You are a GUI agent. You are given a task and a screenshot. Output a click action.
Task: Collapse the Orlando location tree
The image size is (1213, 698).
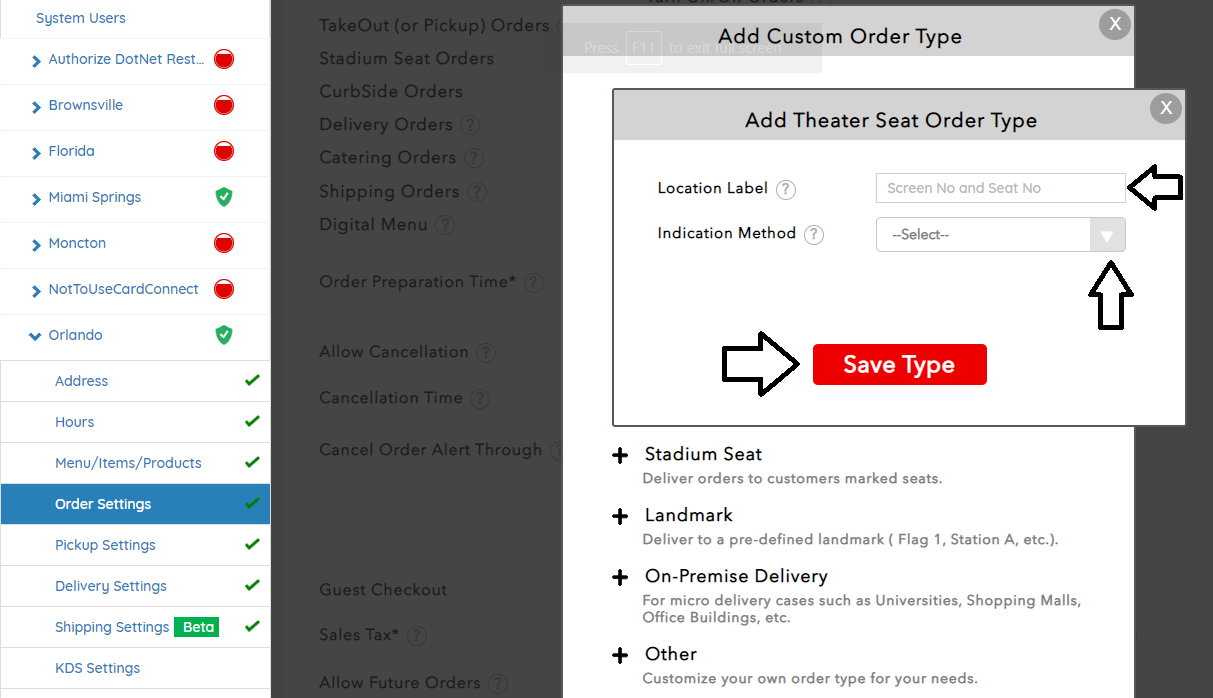tap(36, 336)
